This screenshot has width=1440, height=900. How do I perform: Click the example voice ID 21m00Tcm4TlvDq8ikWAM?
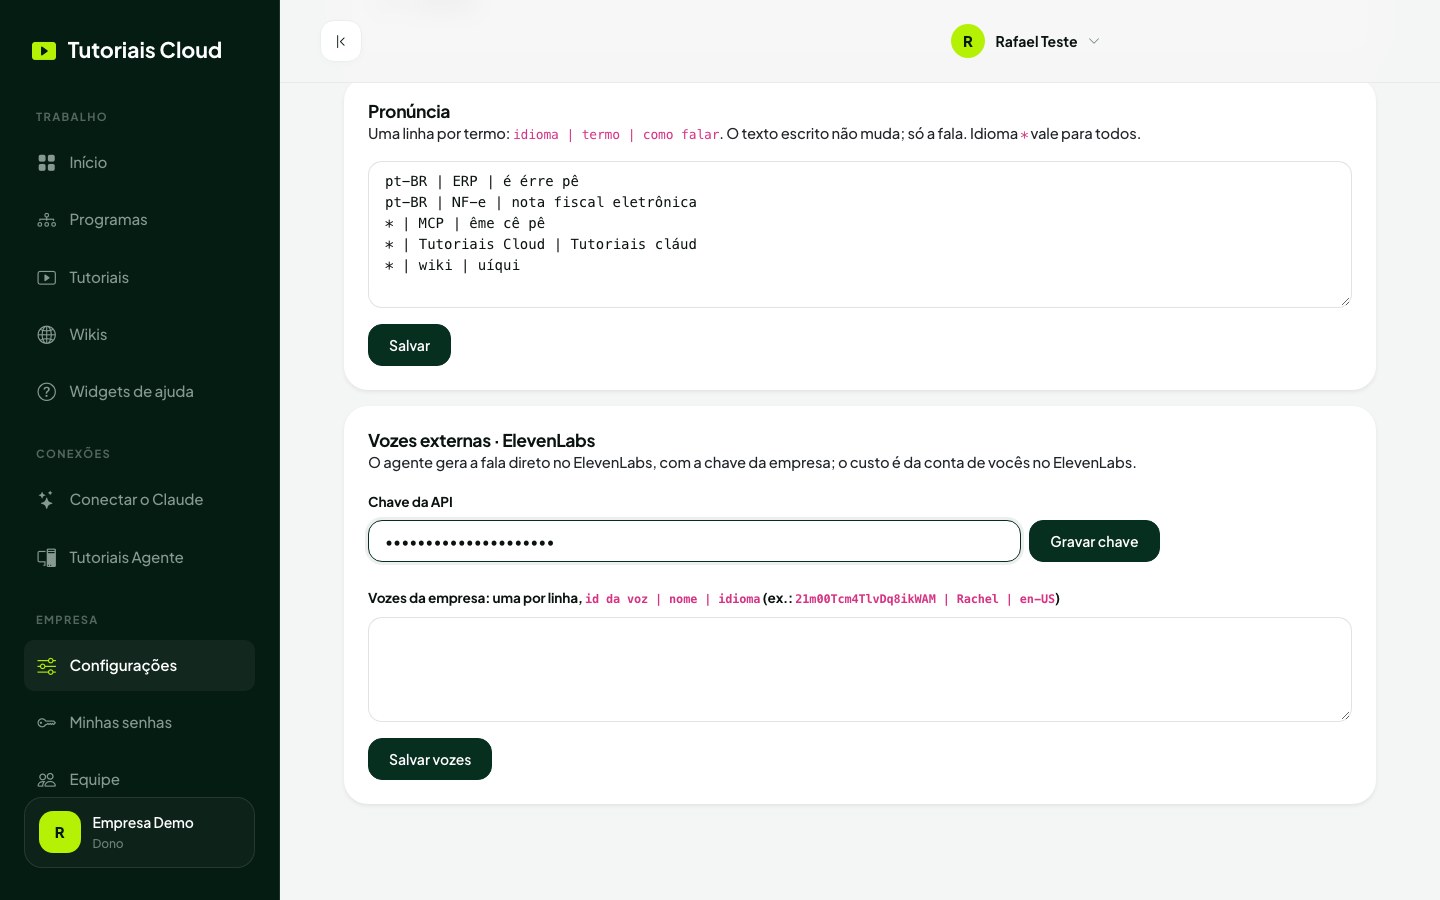pos(865,599)
